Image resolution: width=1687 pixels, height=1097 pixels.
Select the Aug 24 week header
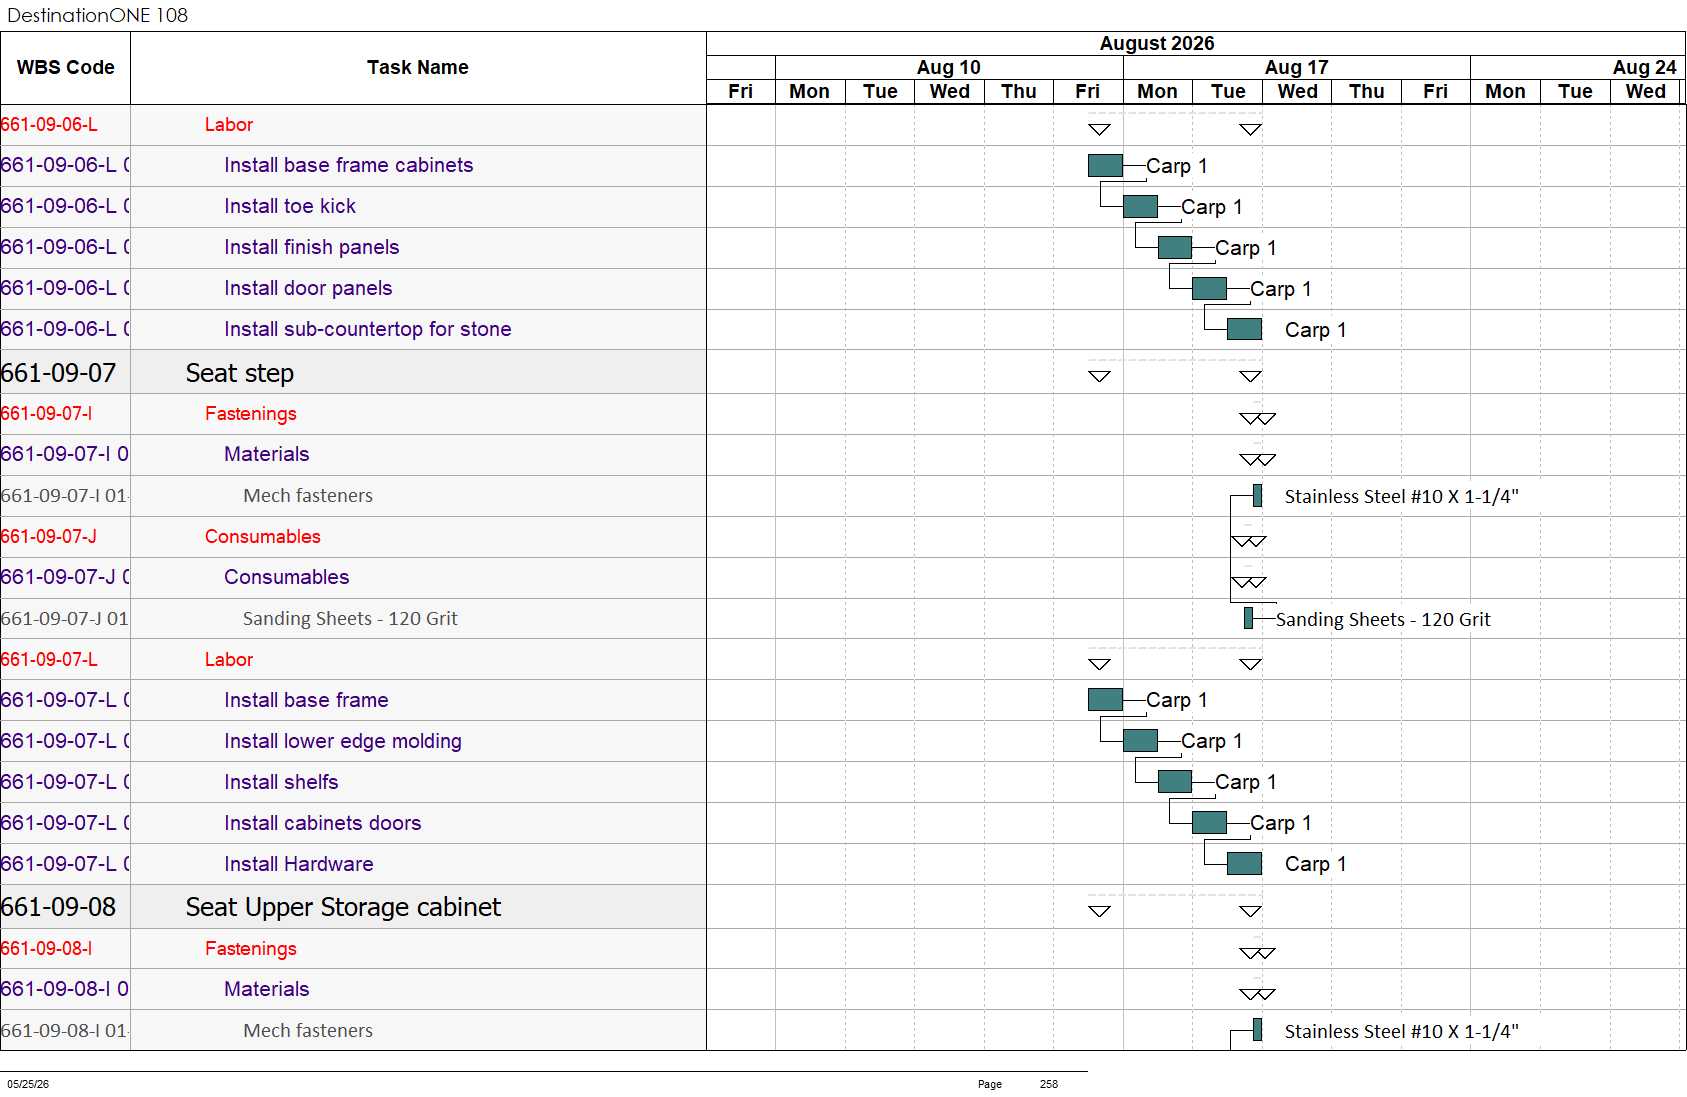pyautogui.click(x=1644, y=67)
